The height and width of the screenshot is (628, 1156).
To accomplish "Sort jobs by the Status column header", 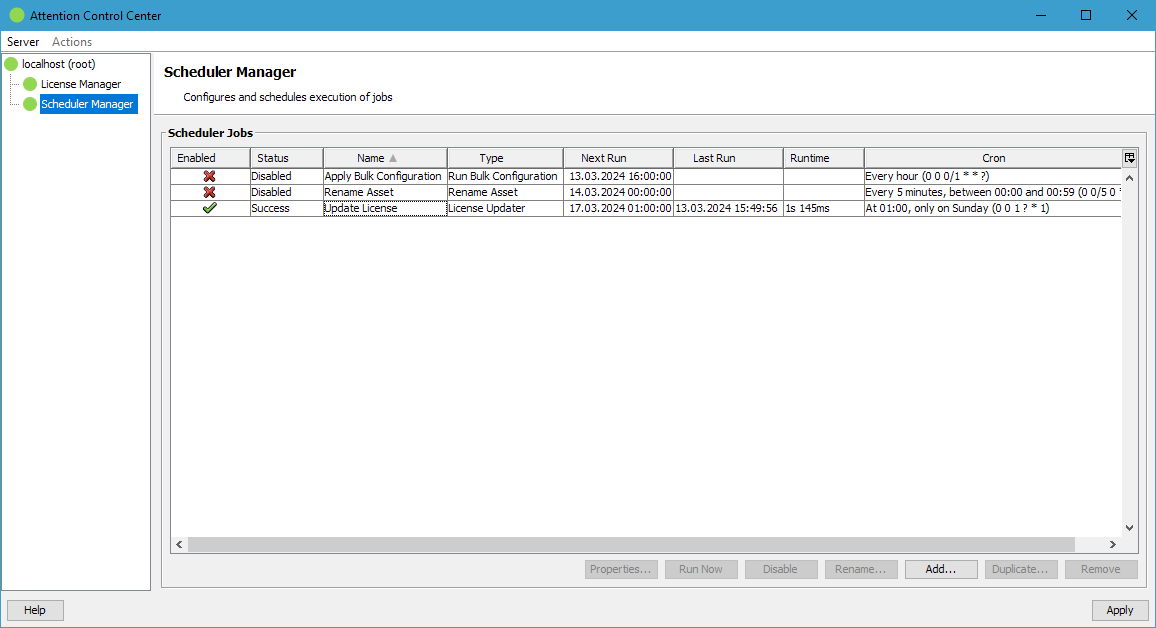I will click(287, 158).
